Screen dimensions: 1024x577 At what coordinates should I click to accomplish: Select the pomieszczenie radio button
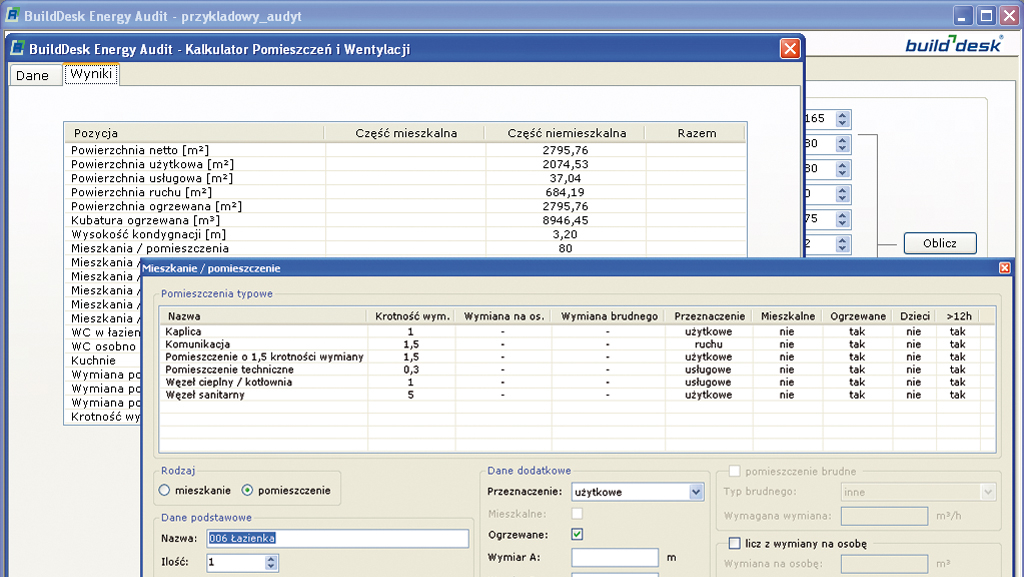(x=247, y=490)
